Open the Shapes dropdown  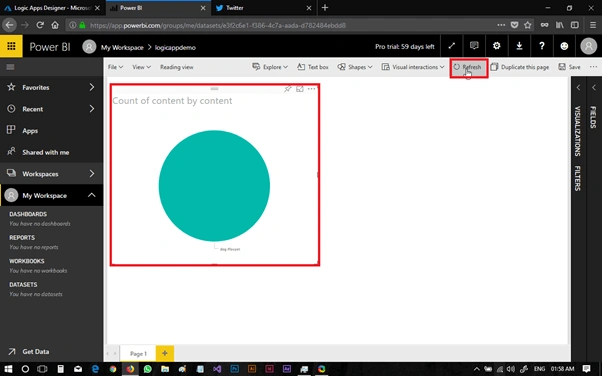[355, 67]
